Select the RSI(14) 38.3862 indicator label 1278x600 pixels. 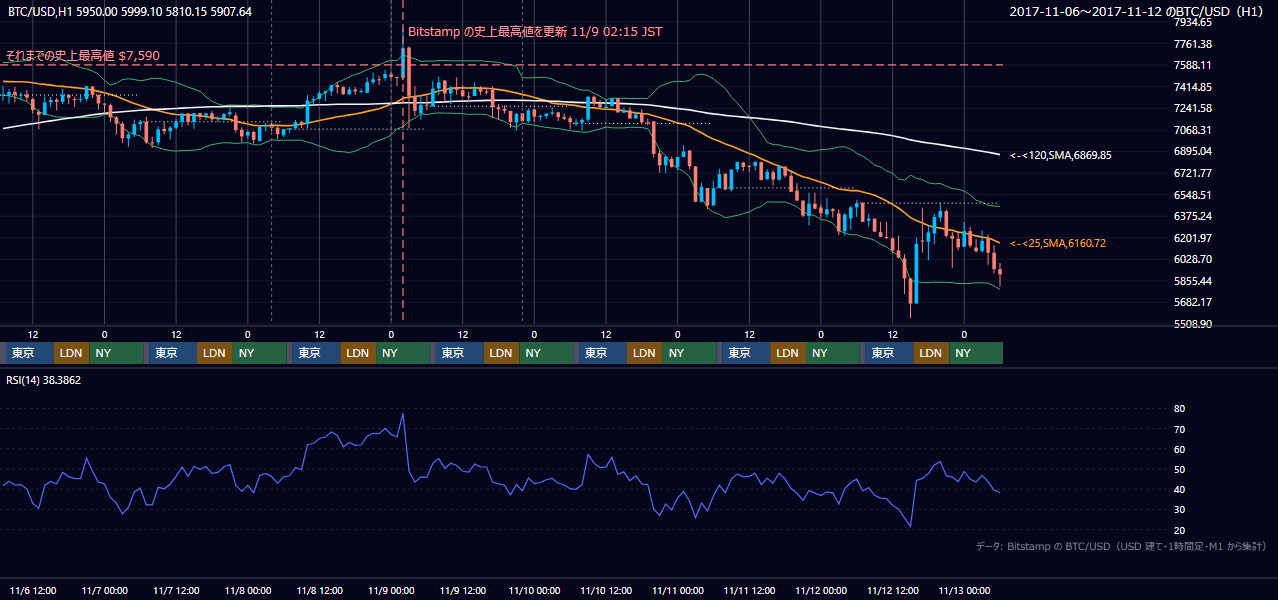point(45,380)
